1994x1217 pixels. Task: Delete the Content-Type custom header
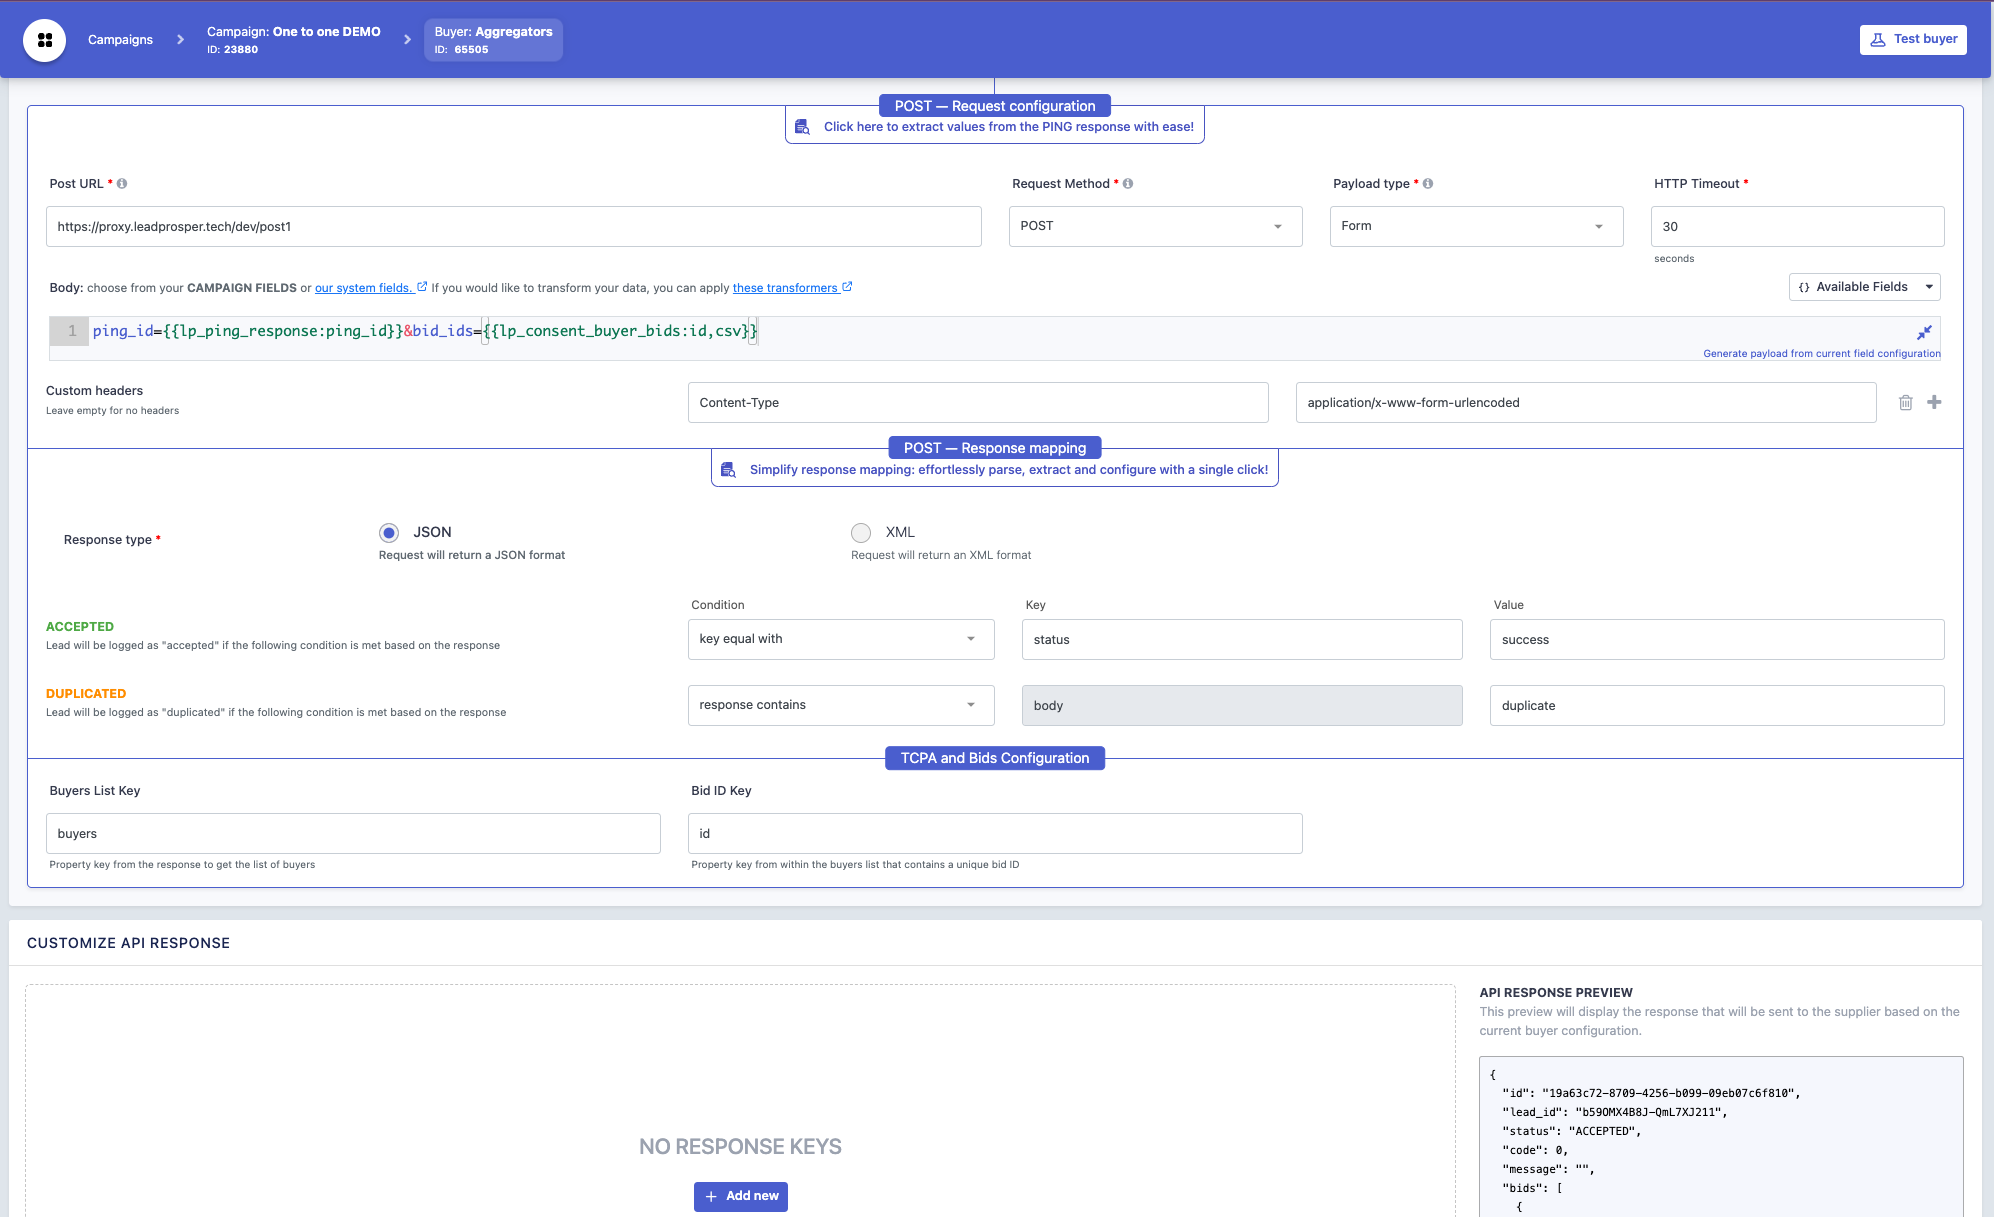click(x=1906, y=402)
